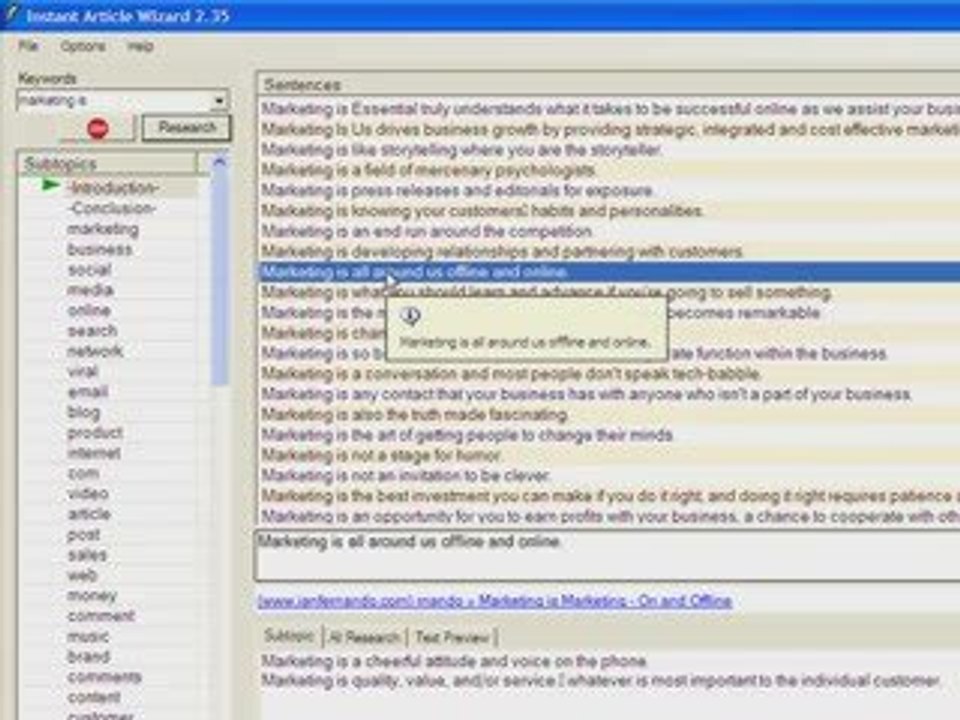Viewport: 960px width, 720px height.
Task: Select the 'video' subtopic
Action: coord(88,493)
